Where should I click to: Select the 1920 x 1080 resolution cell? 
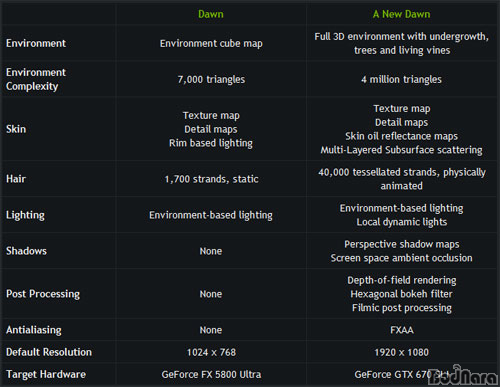(x=401, y=352)
